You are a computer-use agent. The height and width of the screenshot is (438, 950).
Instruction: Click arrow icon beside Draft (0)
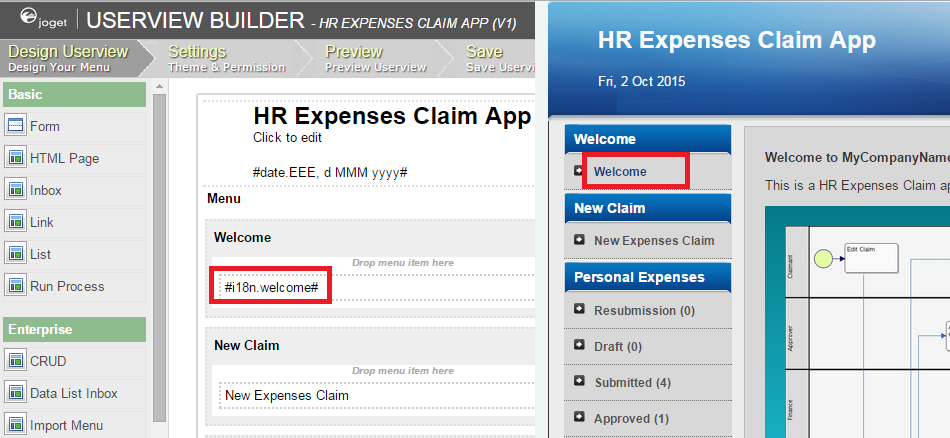579,345
